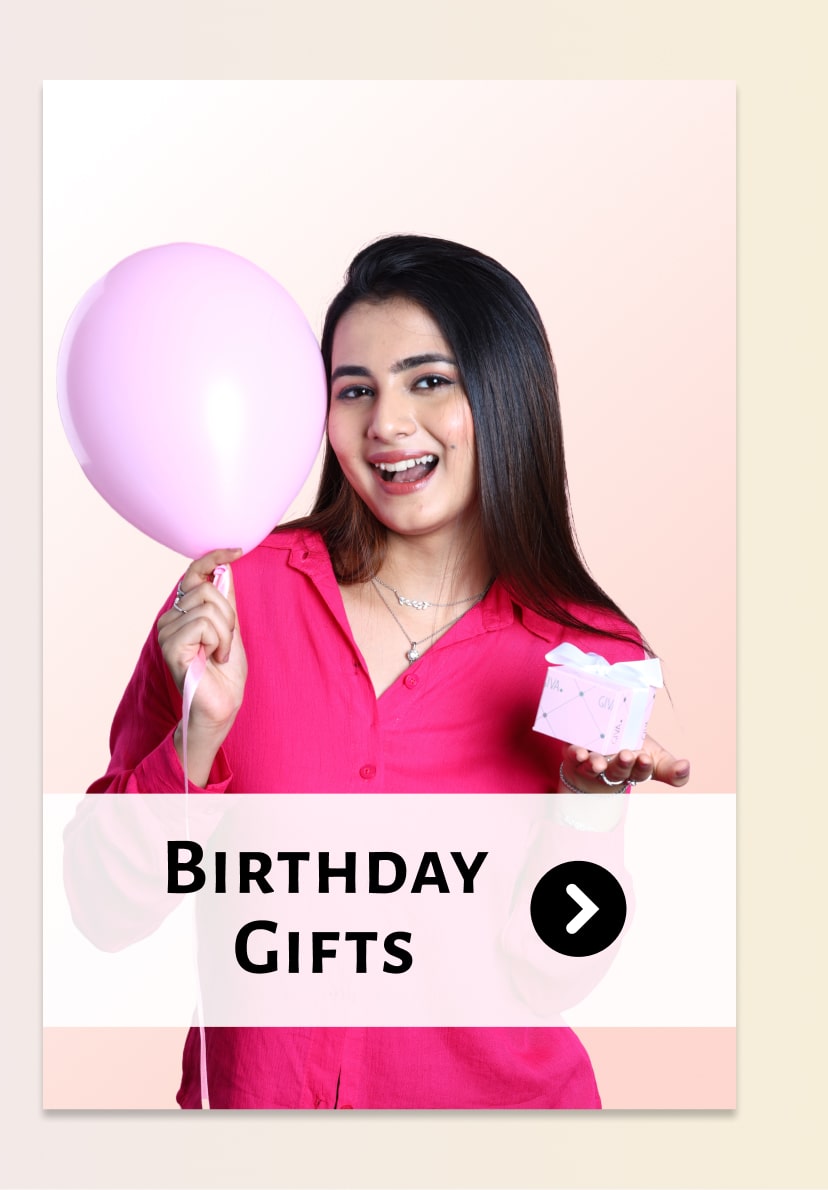
Task: Click the word "Gifts" in the banner
Action: point(324,947)
